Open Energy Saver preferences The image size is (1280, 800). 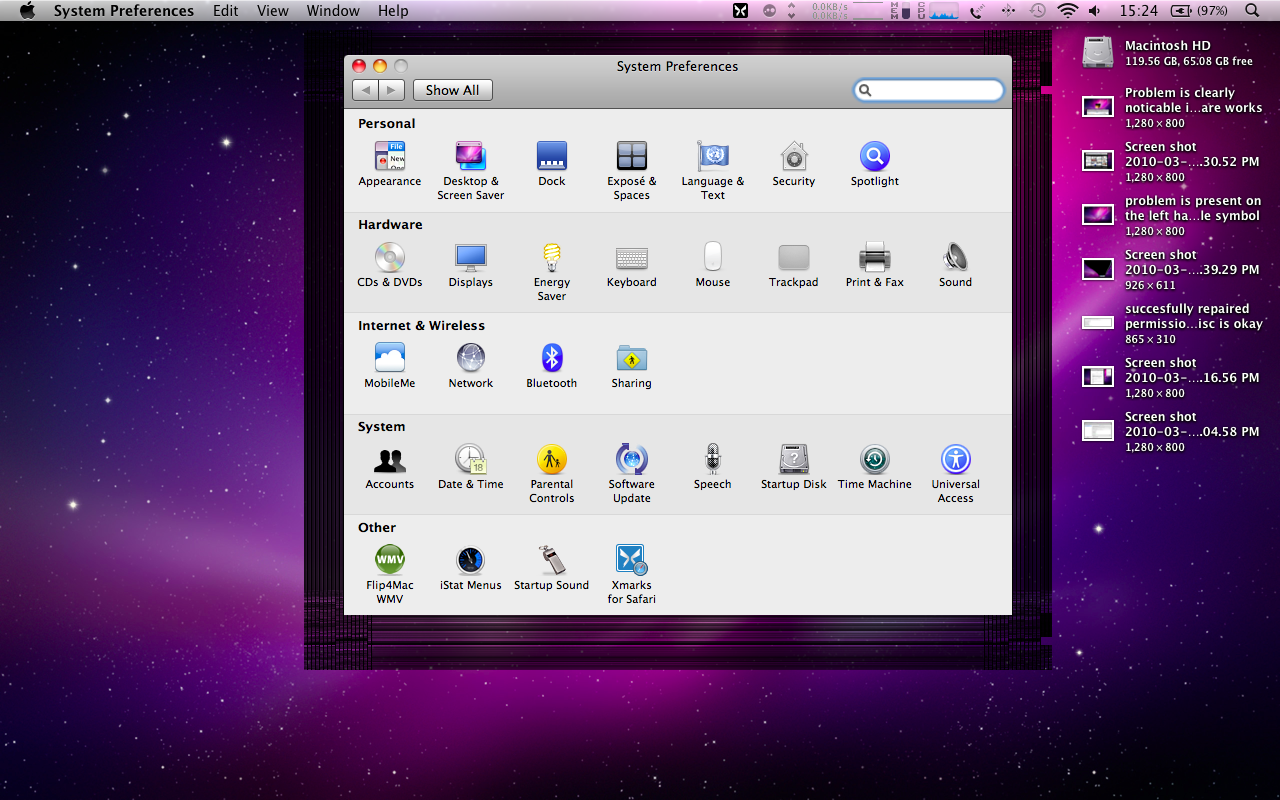[552, 271]
